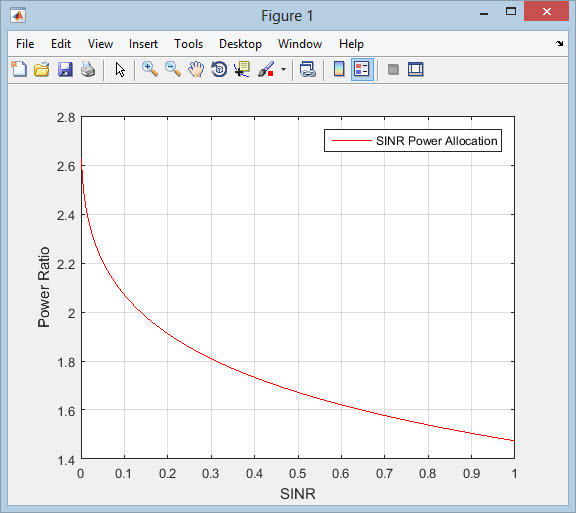The image size is (576, 513).
Task: Open the Tools menu
Action: pos(188,44)
